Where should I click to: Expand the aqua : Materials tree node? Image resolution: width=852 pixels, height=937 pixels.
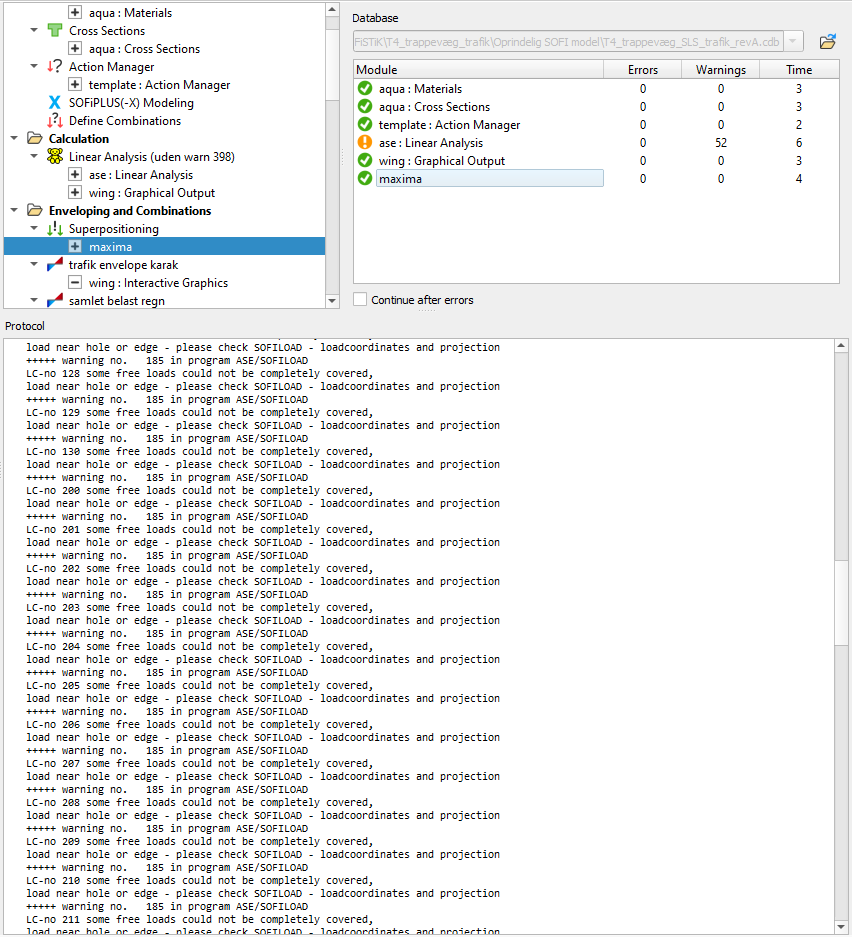click(x=75, y=13)
